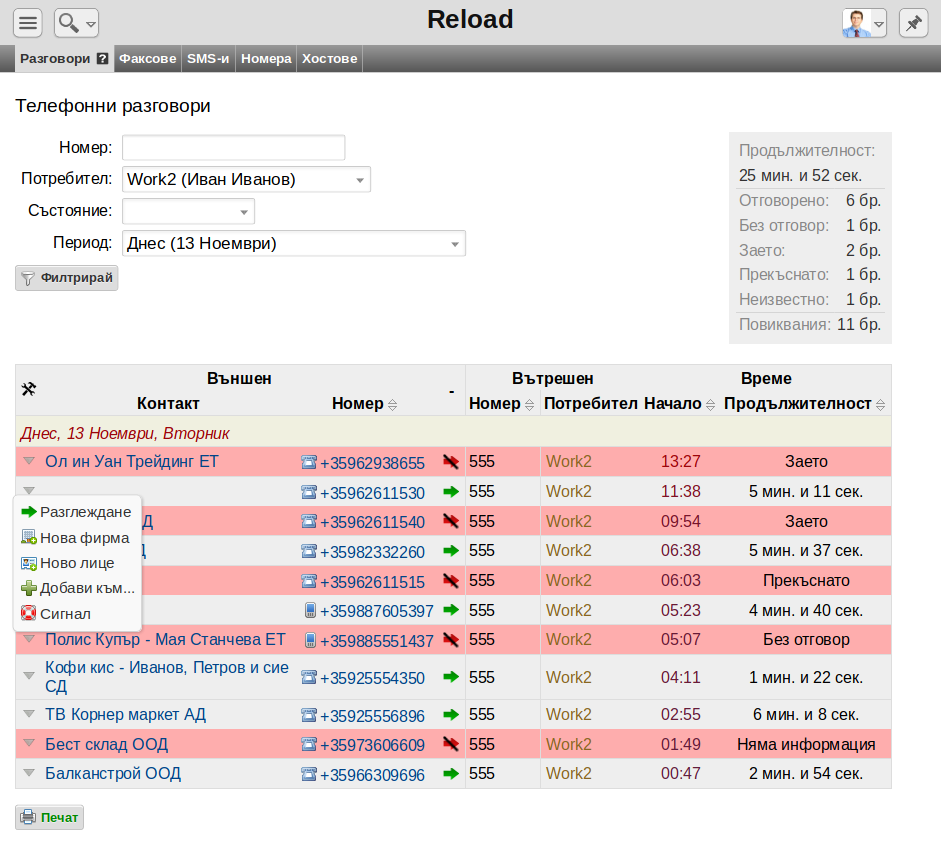Open the Състояние dropdown
Viewport: 941px width, 853px height.
(188, 211)
